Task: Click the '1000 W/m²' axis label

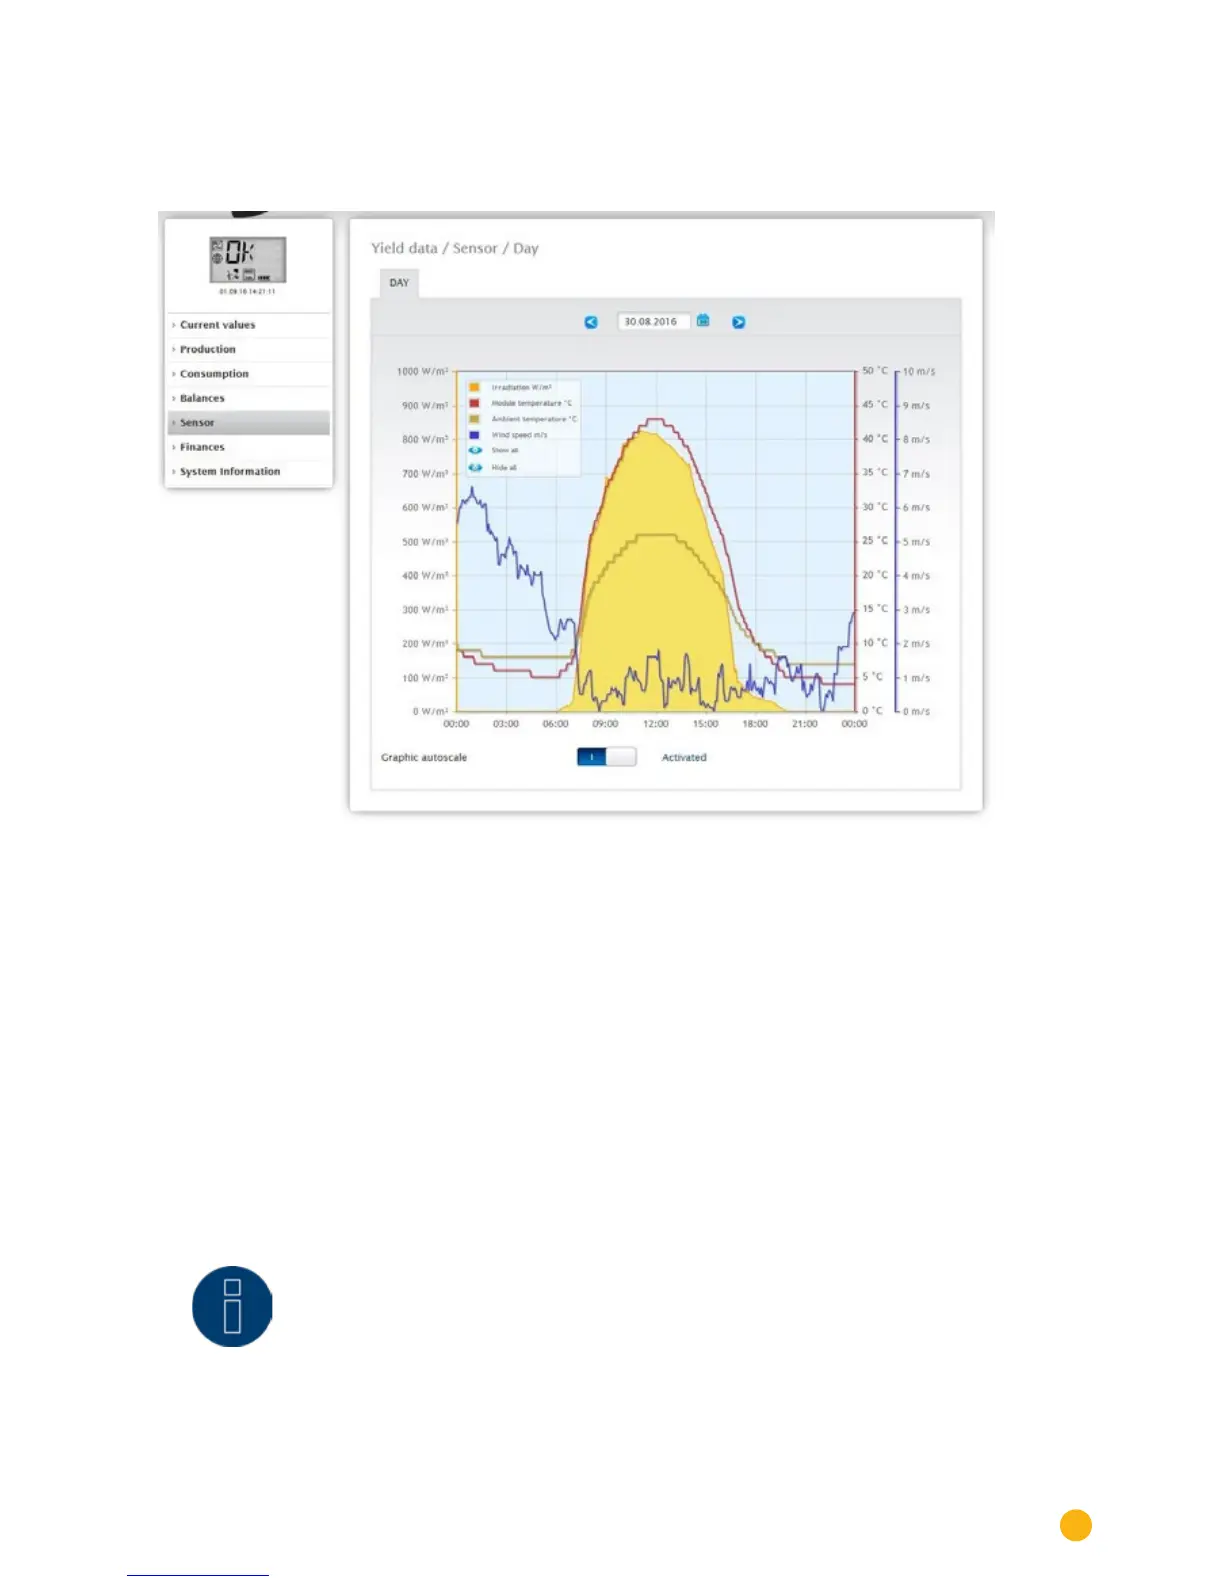Action: tap(422, 372)
